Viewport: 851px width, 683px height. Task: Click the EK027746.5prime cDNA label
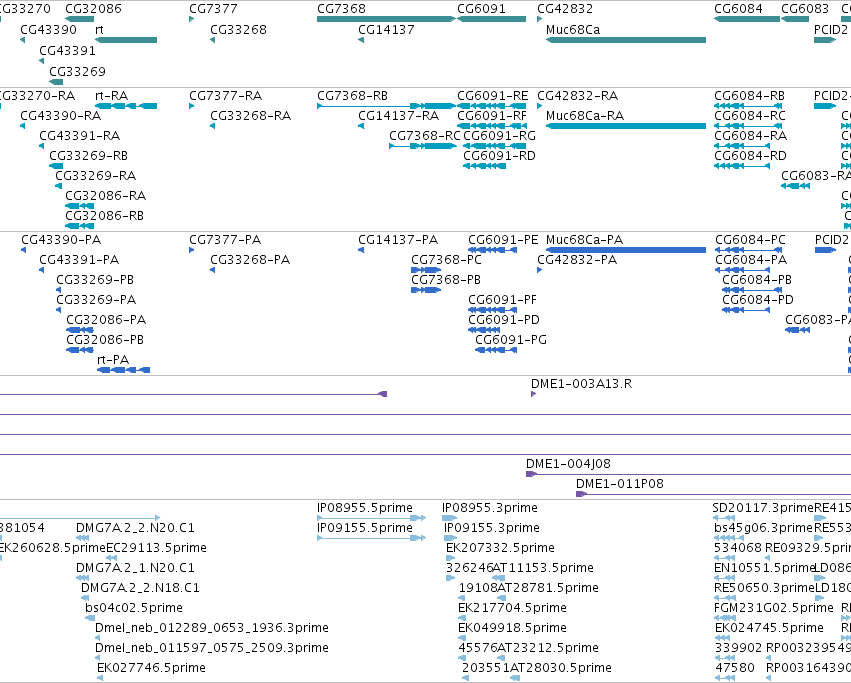click(x=152, y=668)
